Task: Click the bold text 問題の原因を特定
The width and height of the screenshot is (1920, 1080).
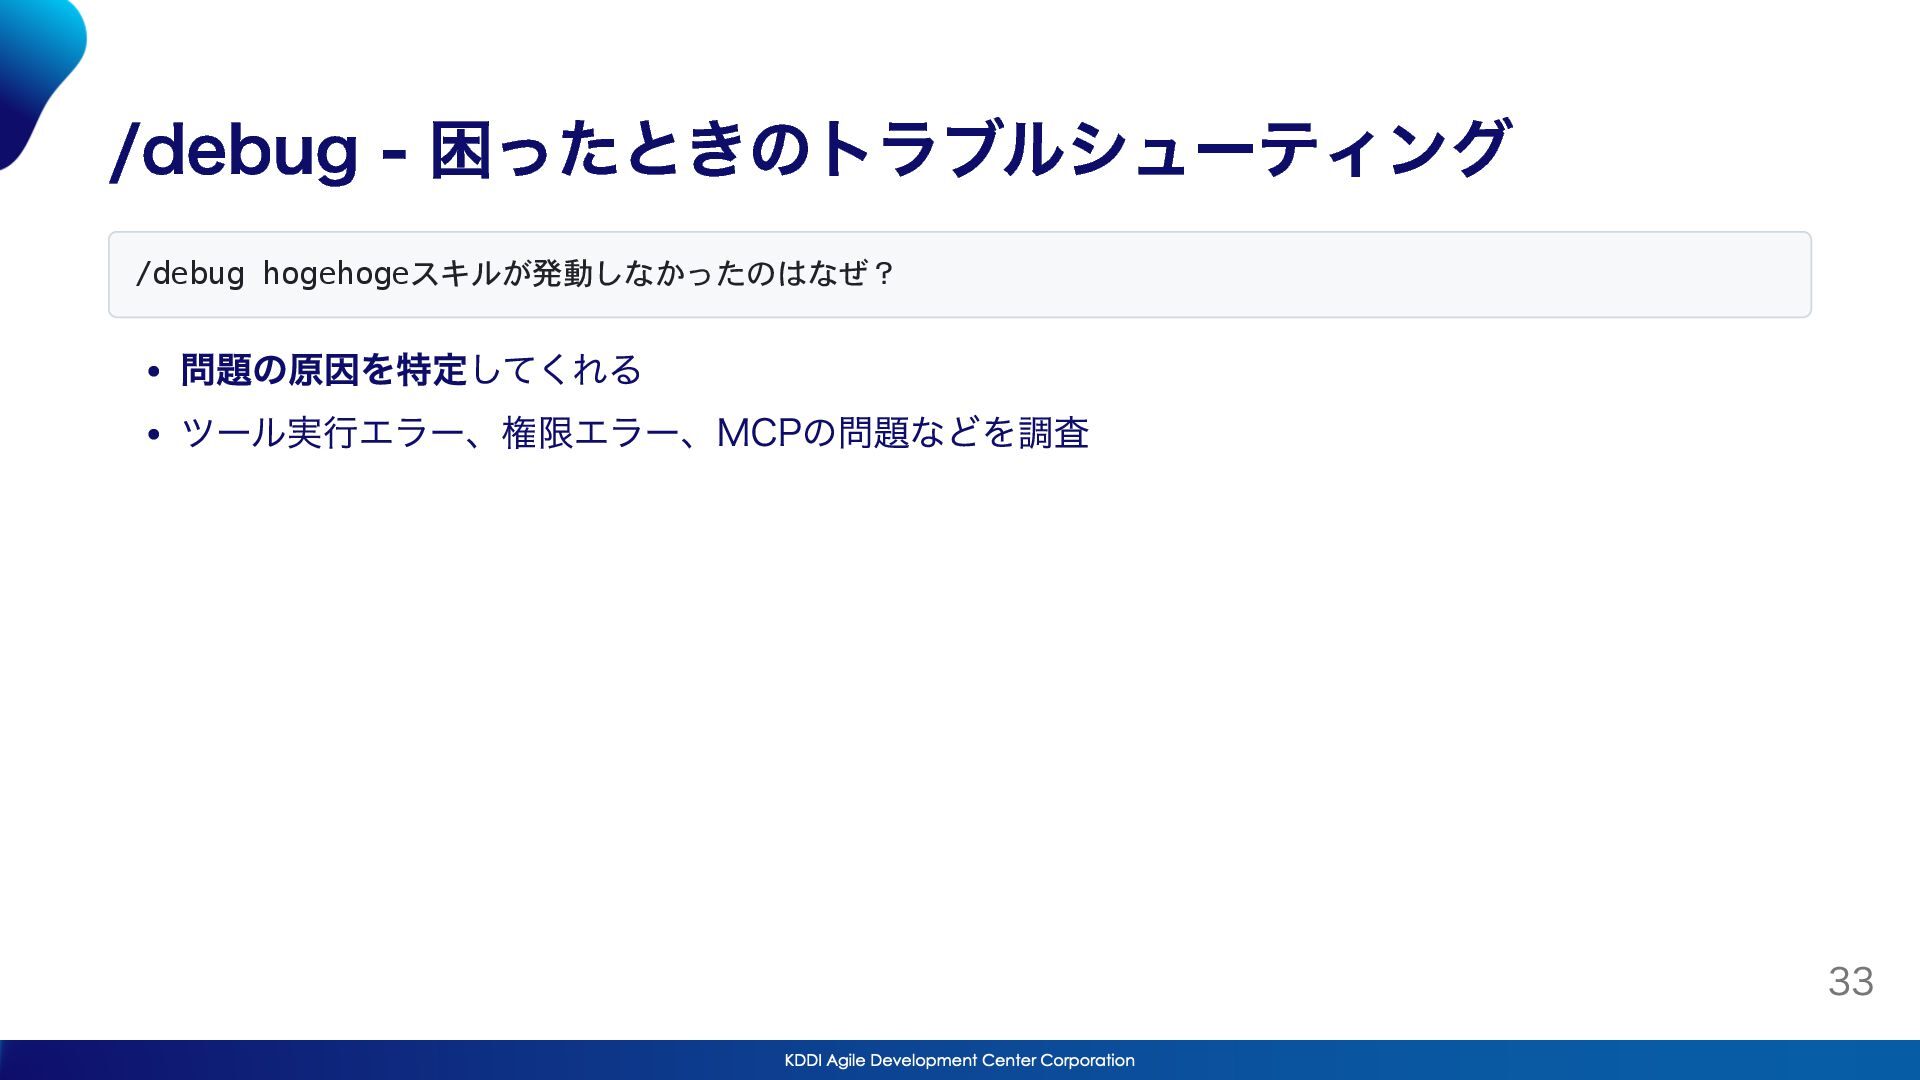Action: (x=324, y=370)
